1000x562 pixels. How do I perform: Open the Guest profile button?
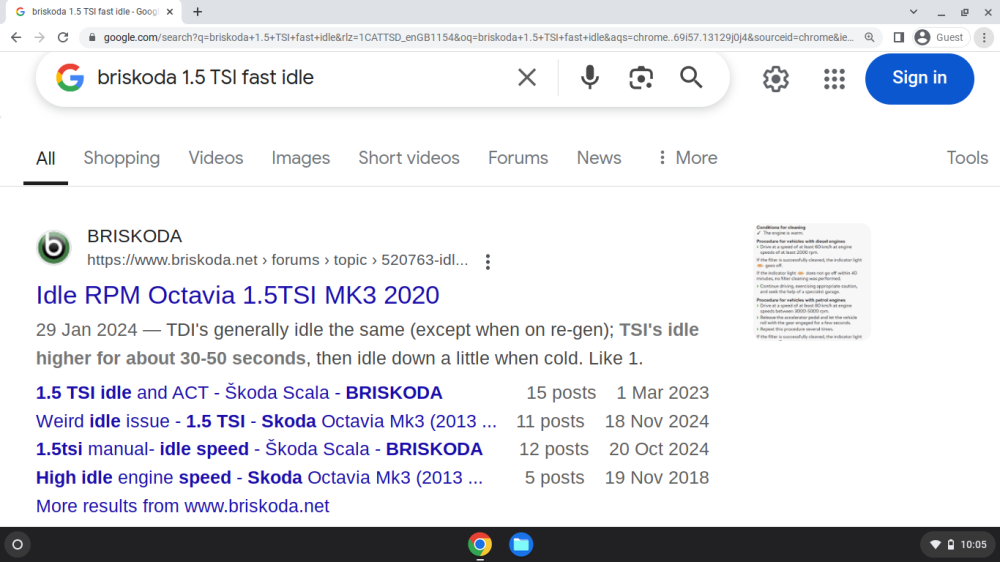pos(939,38)
